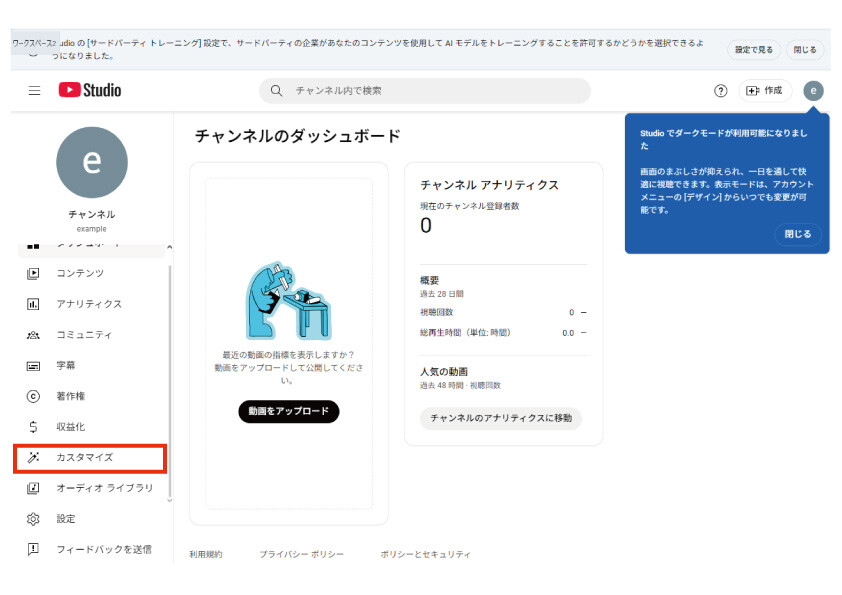This screenshot has height=595, width=842.
Task: Open Community (コミュニティ) in sidebar
Action: click(x=84, y=335)
